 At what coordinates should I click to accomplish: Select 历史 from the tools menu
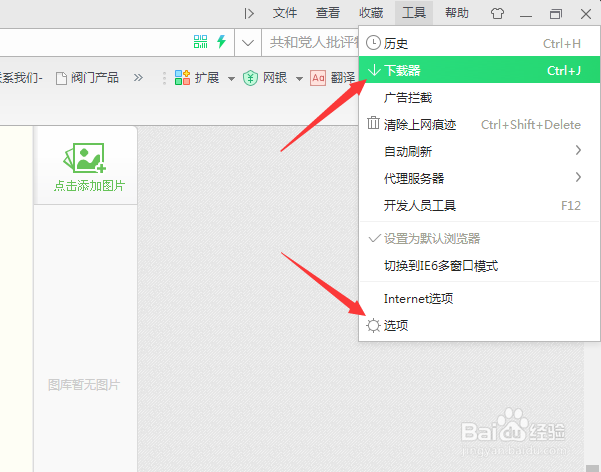(479, 43)
